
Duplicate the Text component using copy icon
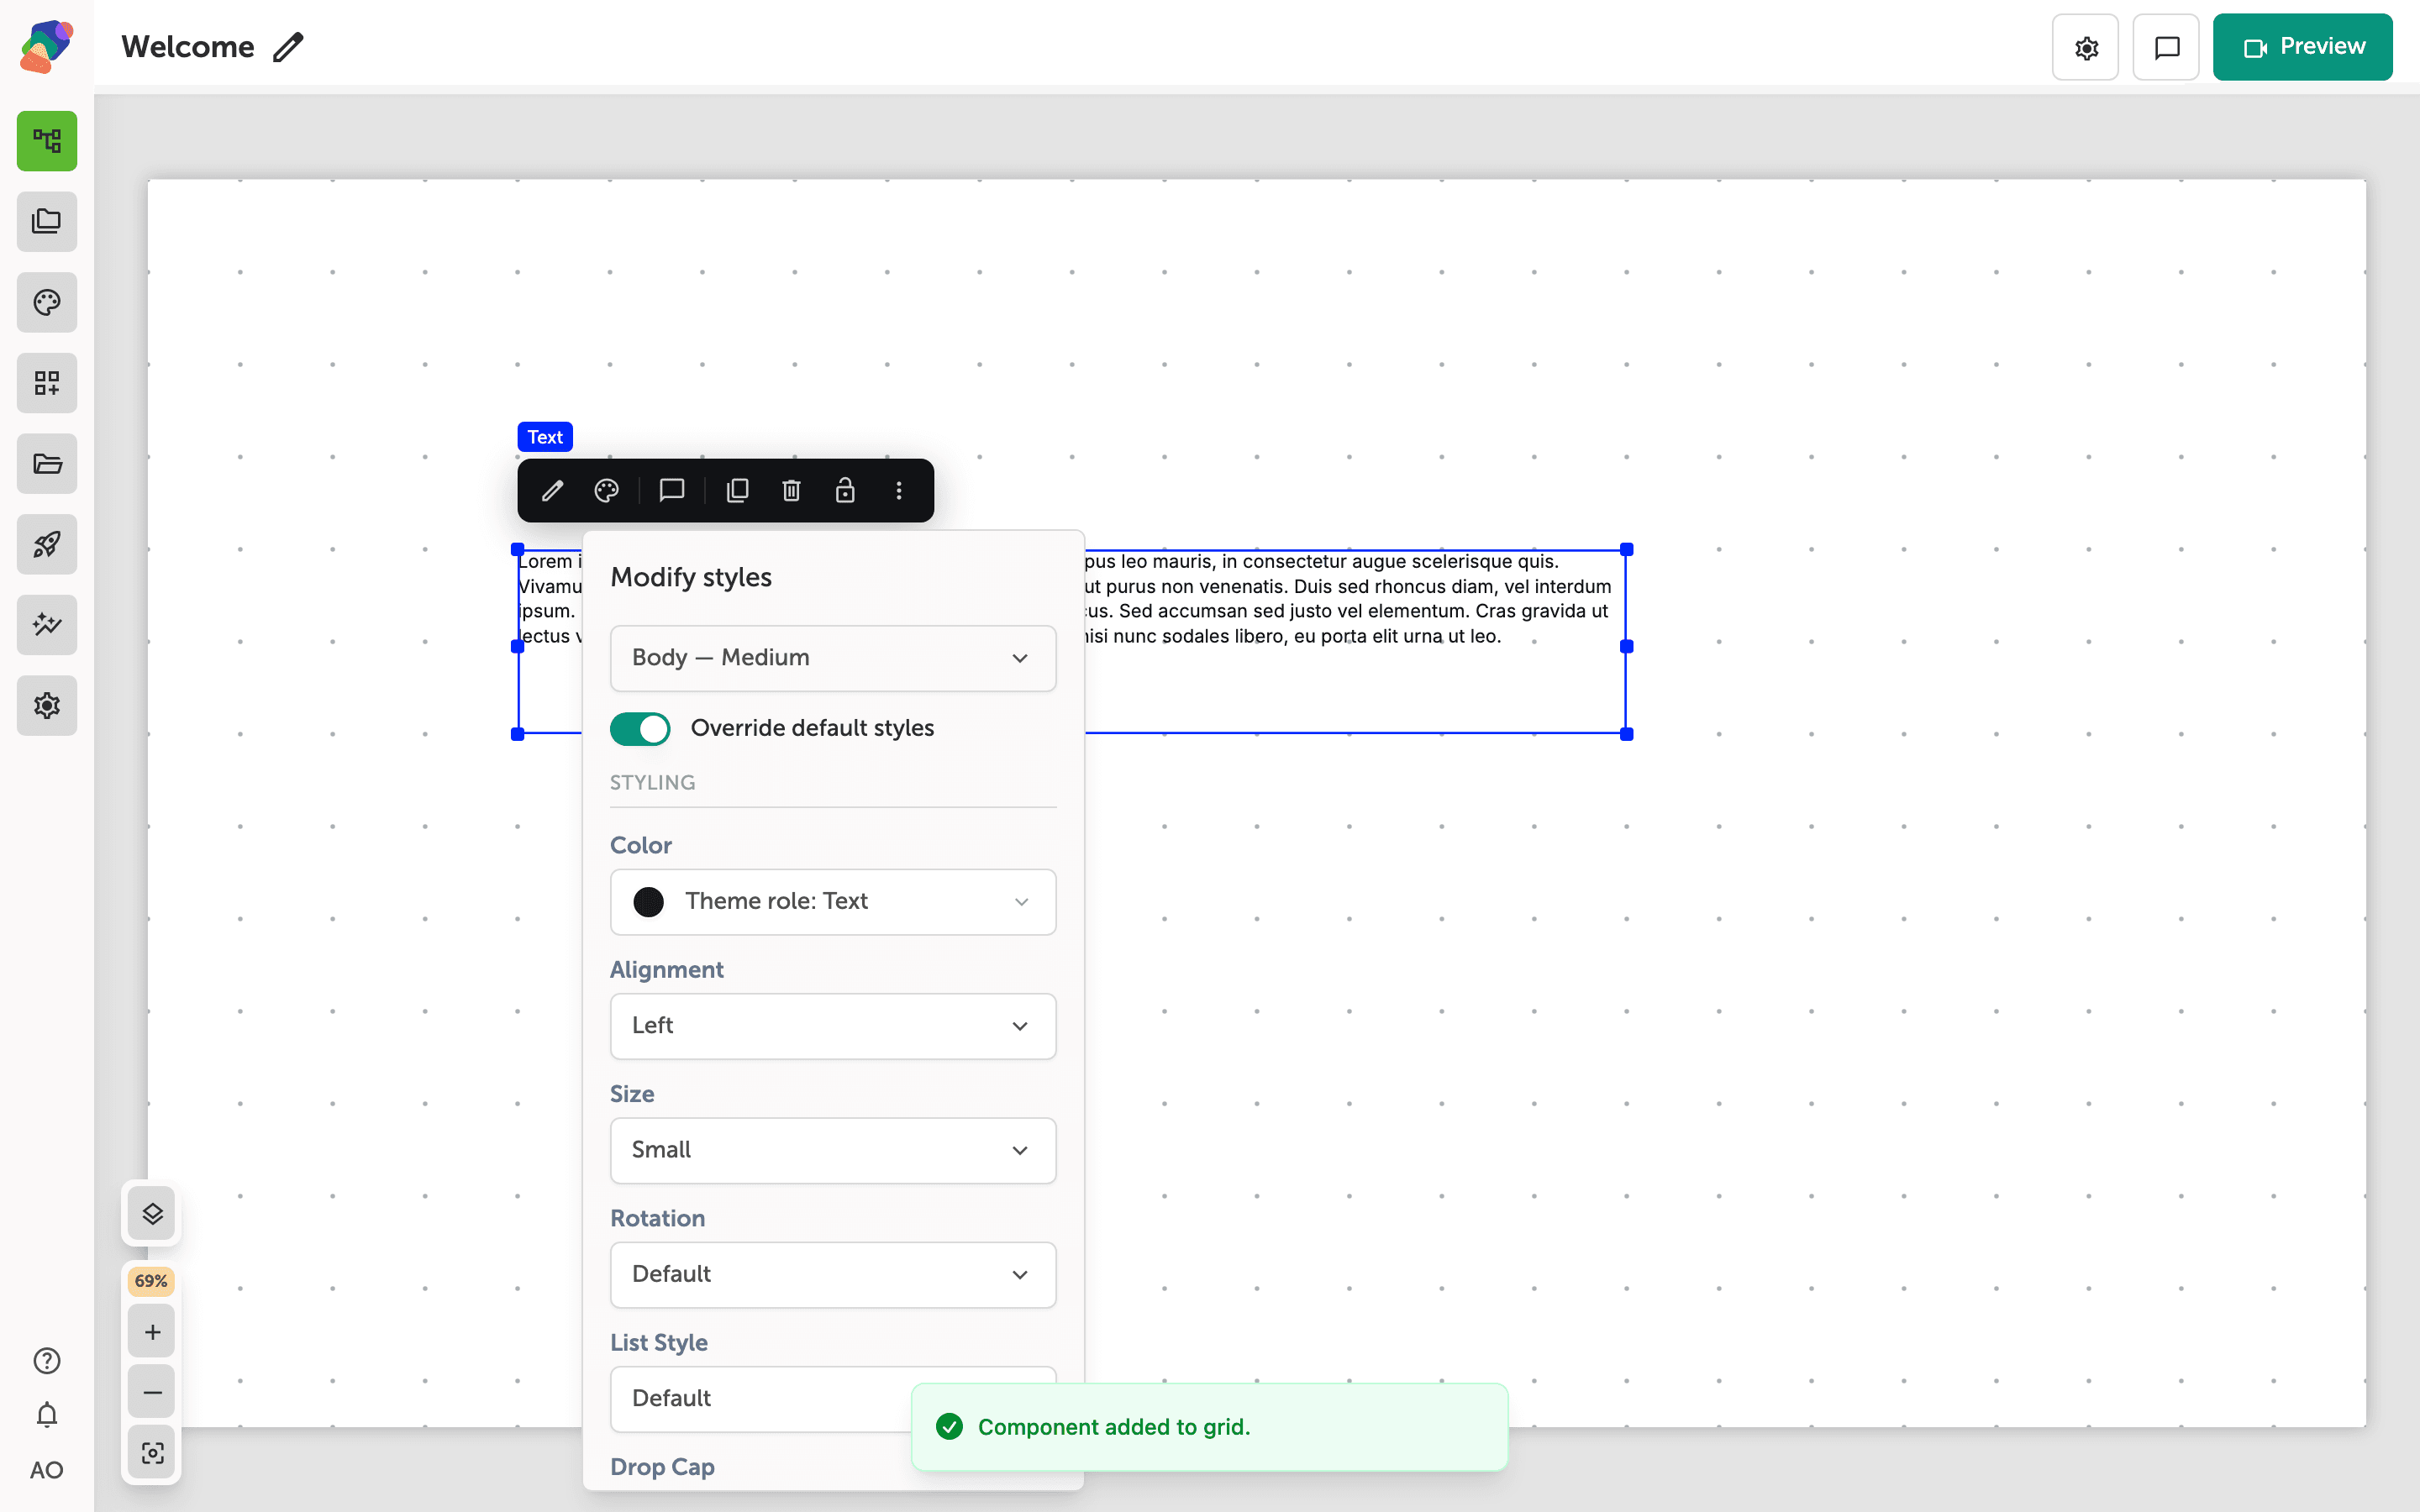[x=737, y=490]
